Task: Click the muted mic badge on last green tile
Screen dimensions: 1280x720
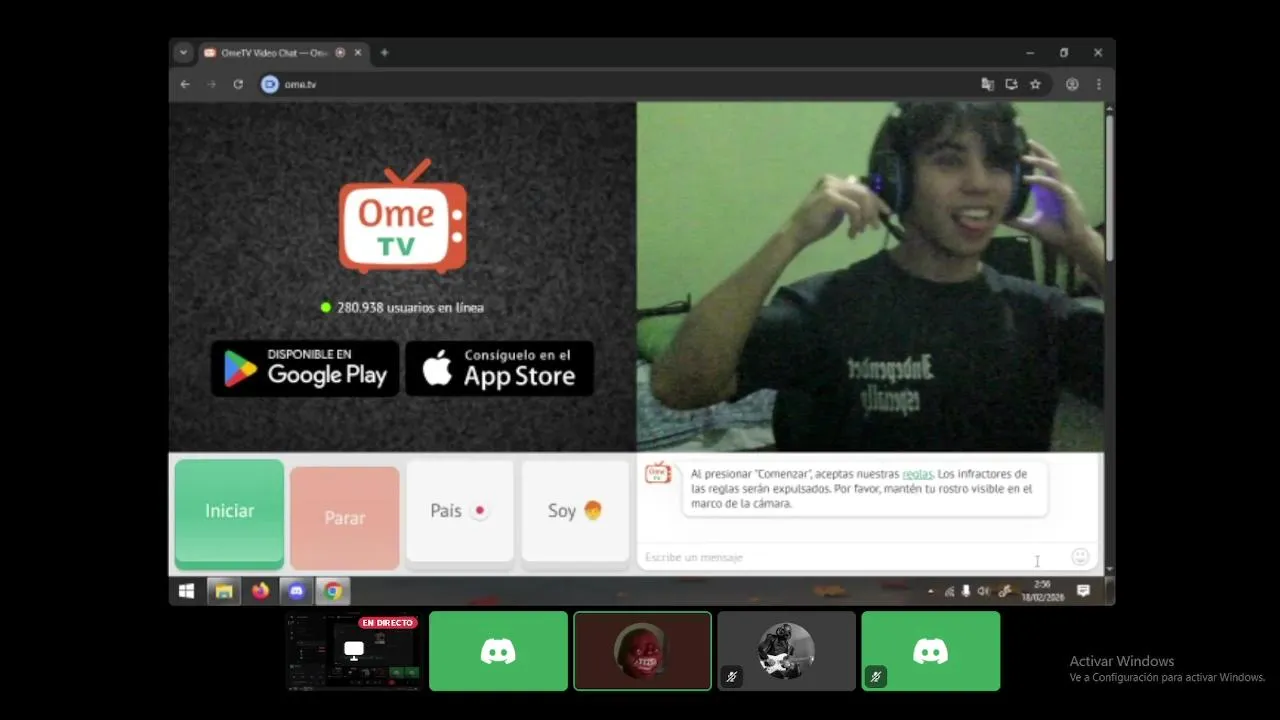Action: pos(876,677)
